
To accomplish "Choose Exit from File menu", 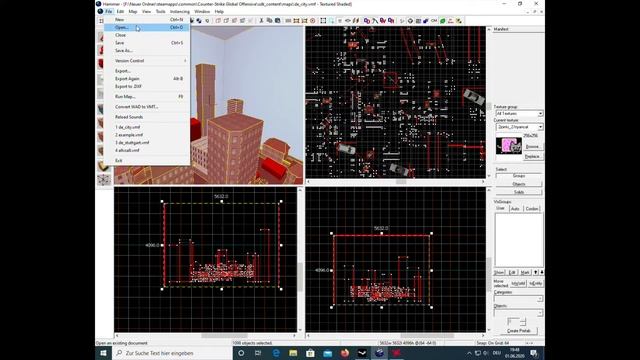I will [x=147, y=161].
